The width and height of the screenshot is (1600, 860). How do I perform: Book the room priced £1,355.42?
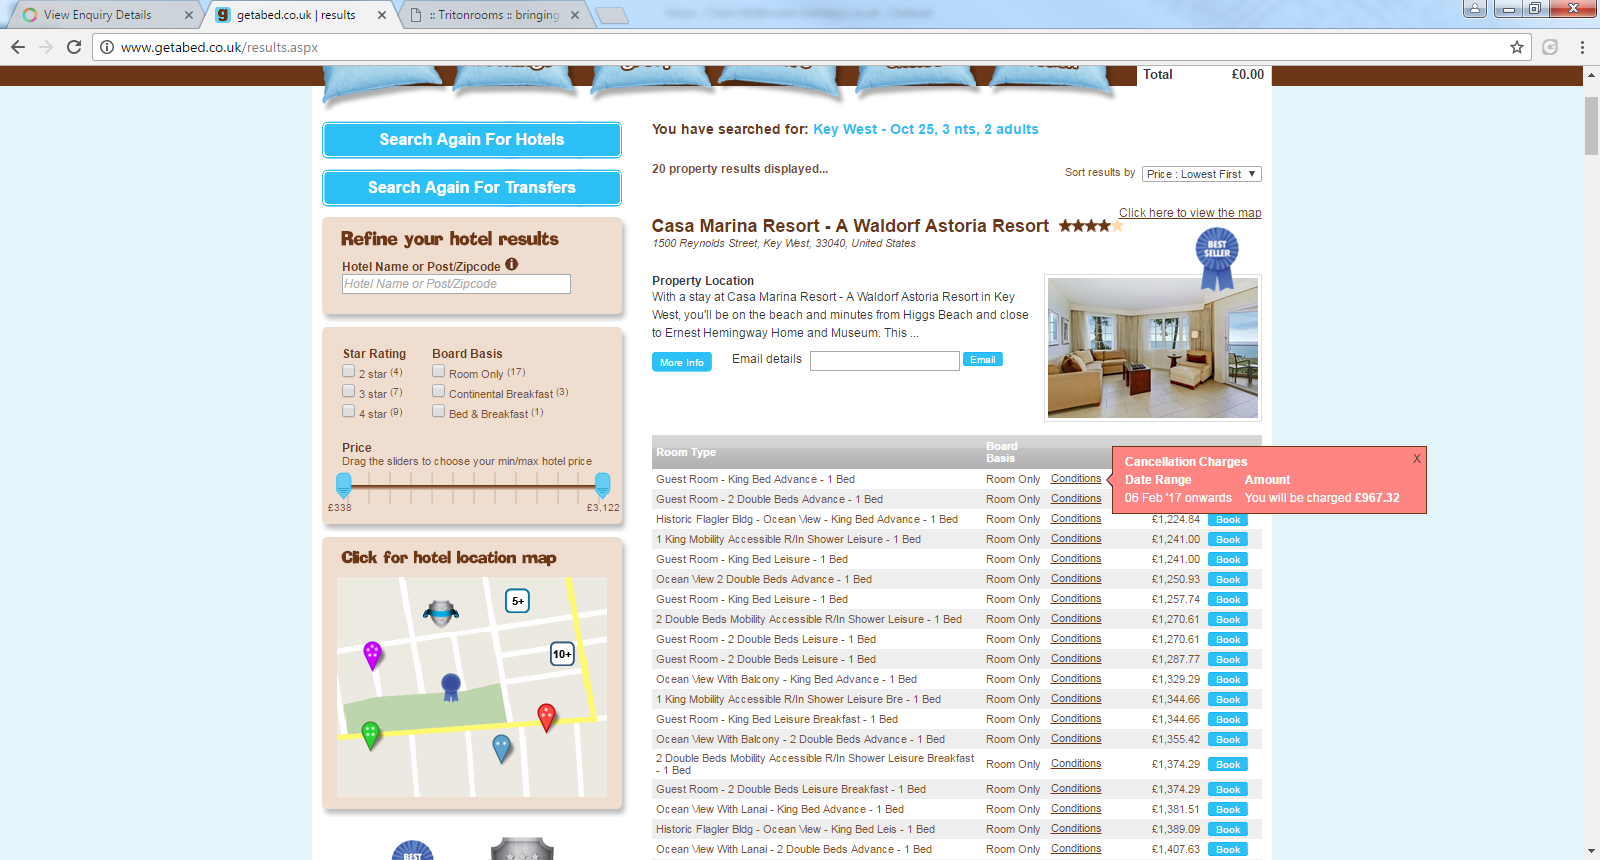pyautogui.click(x=1228, y=740)
